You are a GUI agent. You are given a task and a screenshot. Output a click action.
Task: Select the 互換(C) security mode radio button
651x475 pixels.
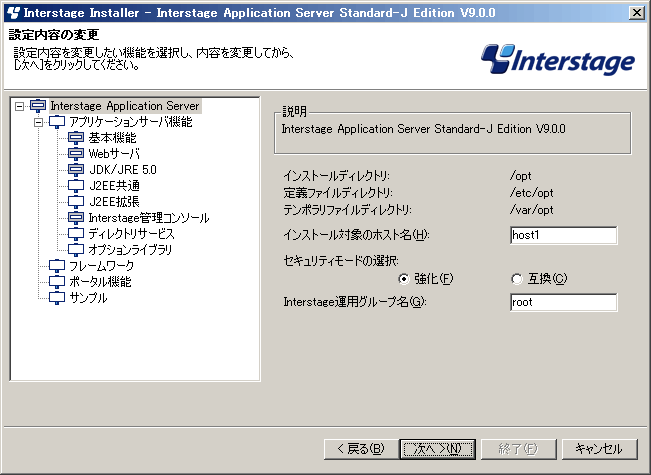tap(516, 279)
